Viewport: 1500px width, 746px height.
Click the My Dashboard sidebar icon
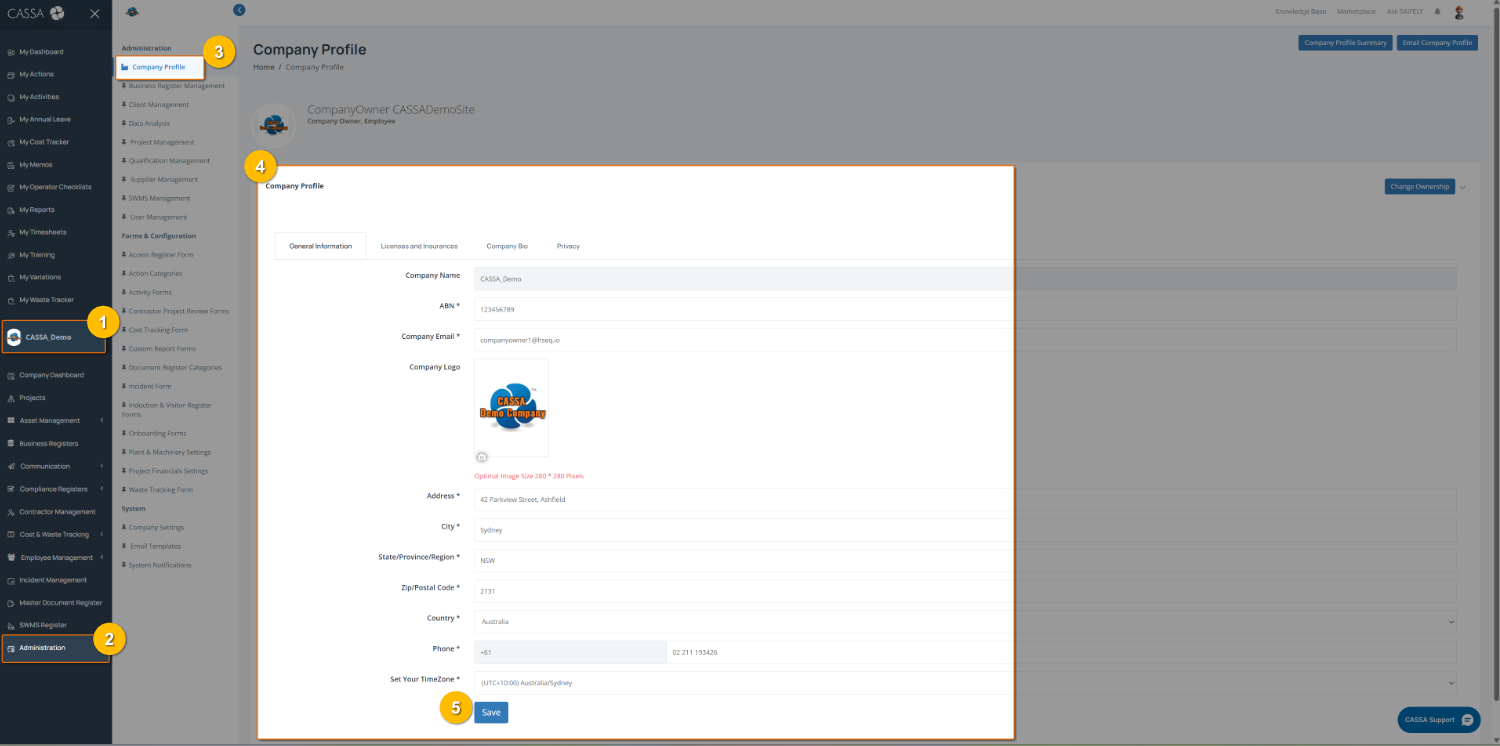point(11,52)
